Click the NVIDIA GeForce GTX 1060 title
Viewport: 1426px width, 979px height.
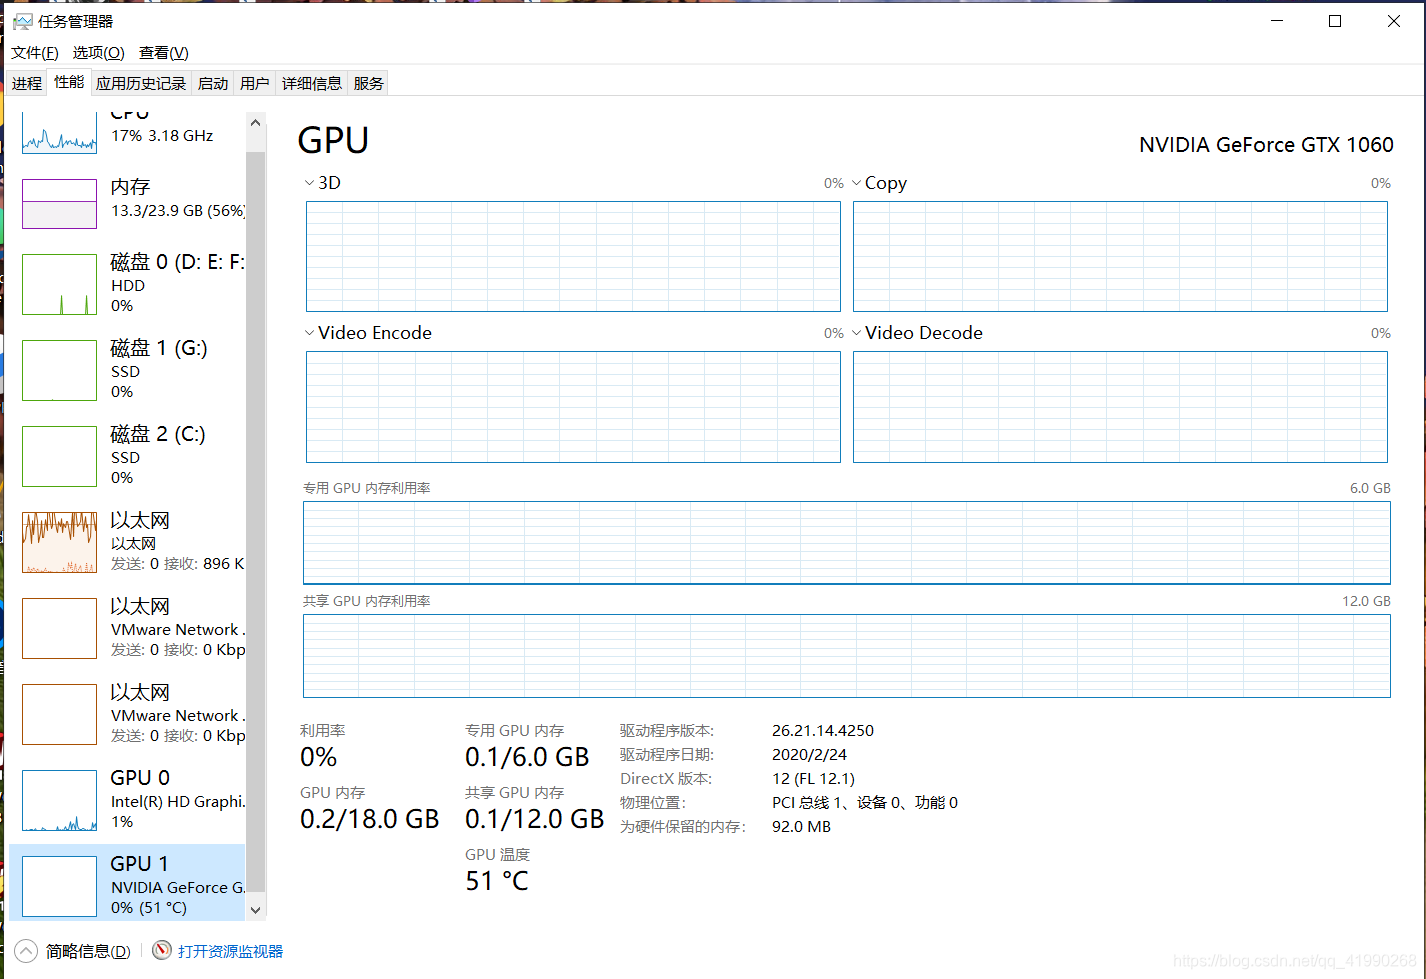click(1266, 145)
